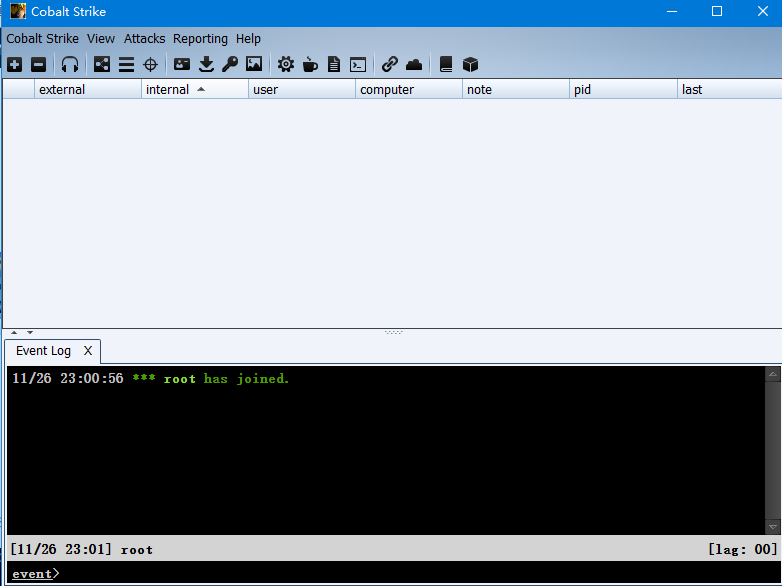Sort sessions by last column
This screenshot has width=782, height=586.
click(x=730, y=89)
